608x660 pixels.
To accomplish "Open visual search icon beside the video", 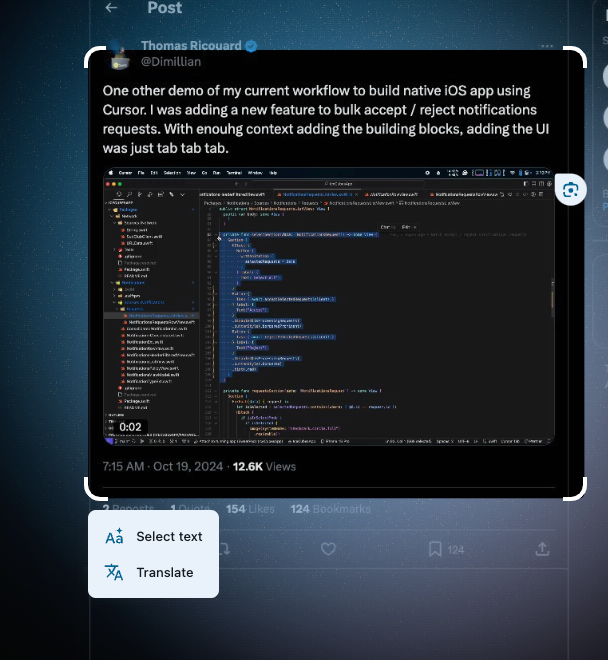I will 571,190.
